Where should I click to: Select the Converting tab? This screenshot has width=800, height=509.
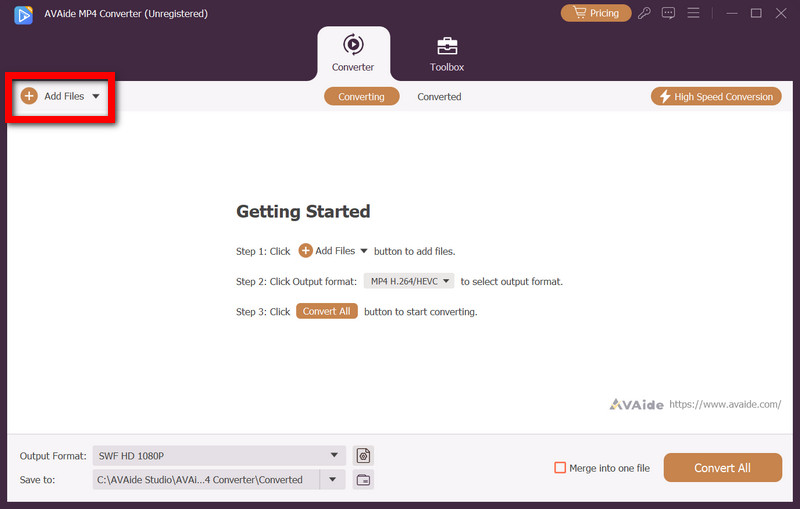point(361,97)
